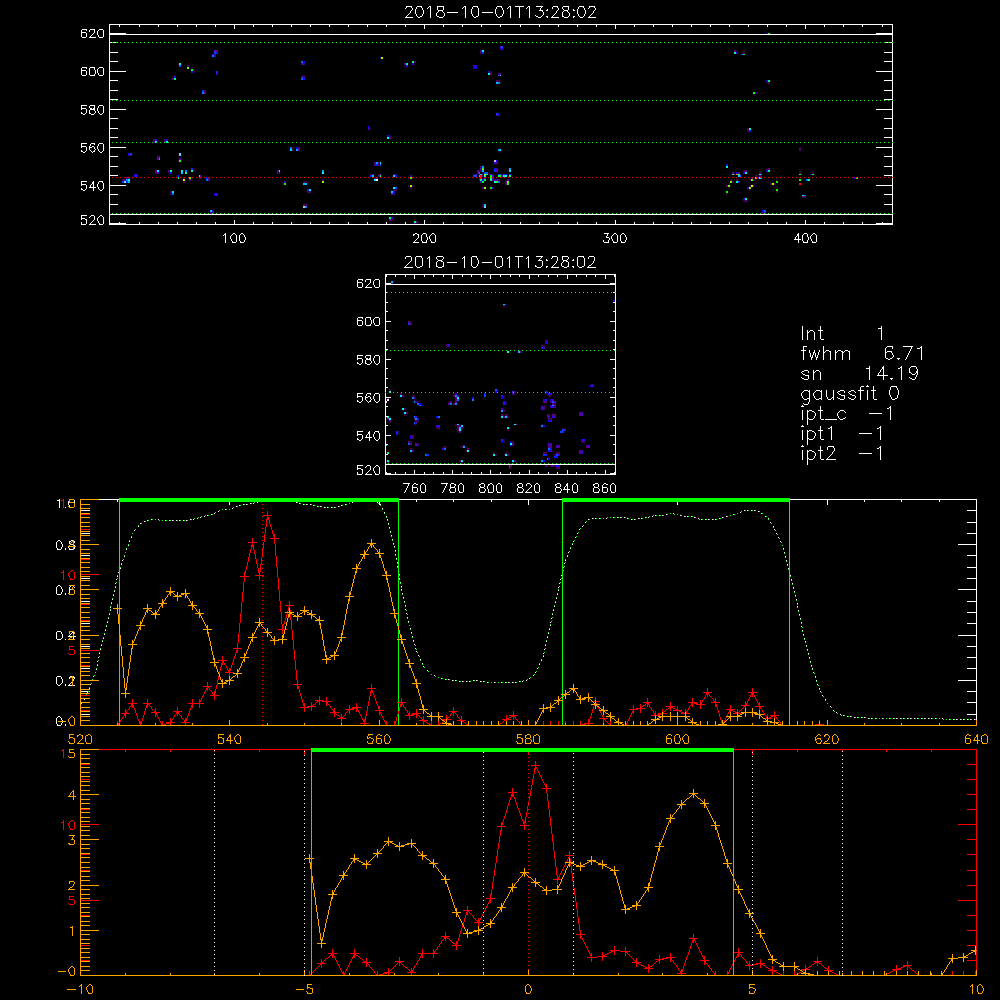Click the green window bar over profile 585–615
Screen dimensions: 1000x1000
[x=676, y=501]
